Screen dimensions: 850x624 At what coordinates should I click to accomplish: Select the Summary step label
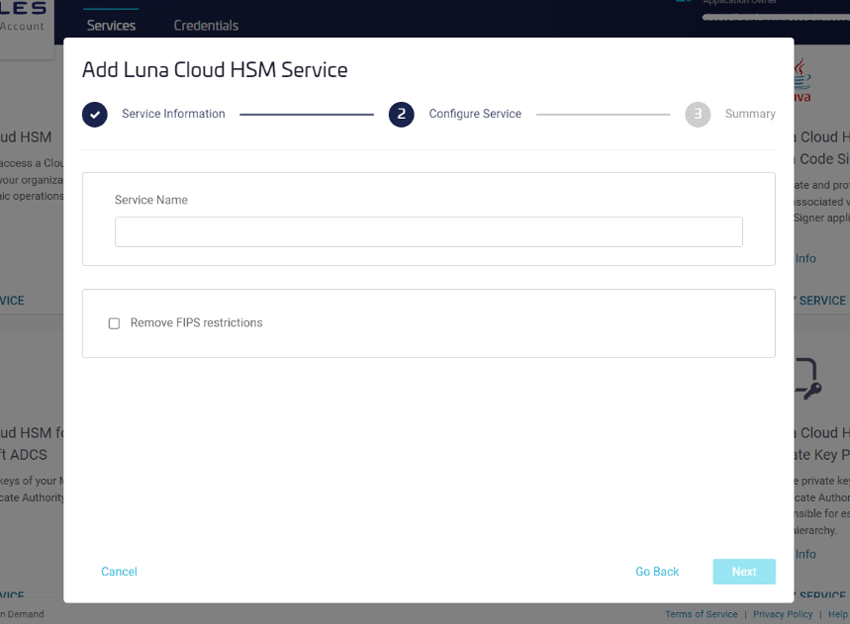tap(750, 114)
